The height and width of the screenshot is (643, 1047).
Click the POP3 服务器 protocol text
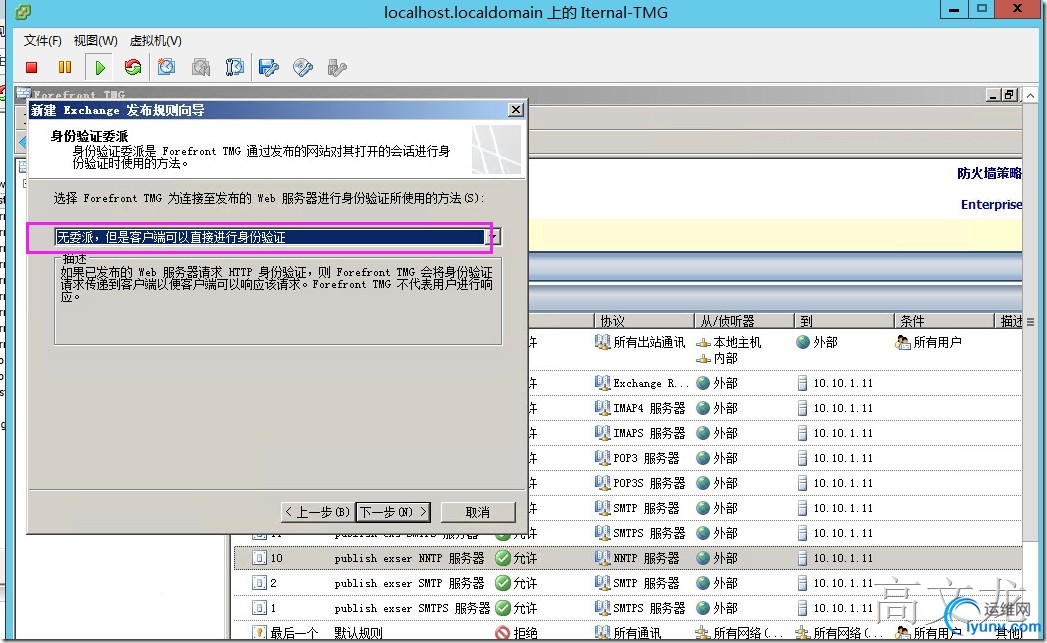(x=646, y=458)
